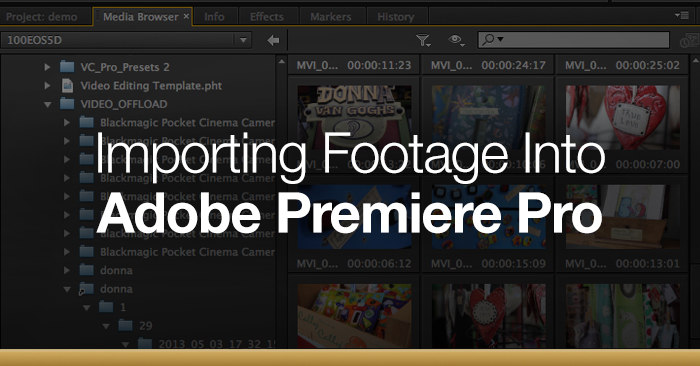The width and height of the screenshot is (700, 366).
Task: Open the file type filter funnel icon
Action: pos(422,41)
